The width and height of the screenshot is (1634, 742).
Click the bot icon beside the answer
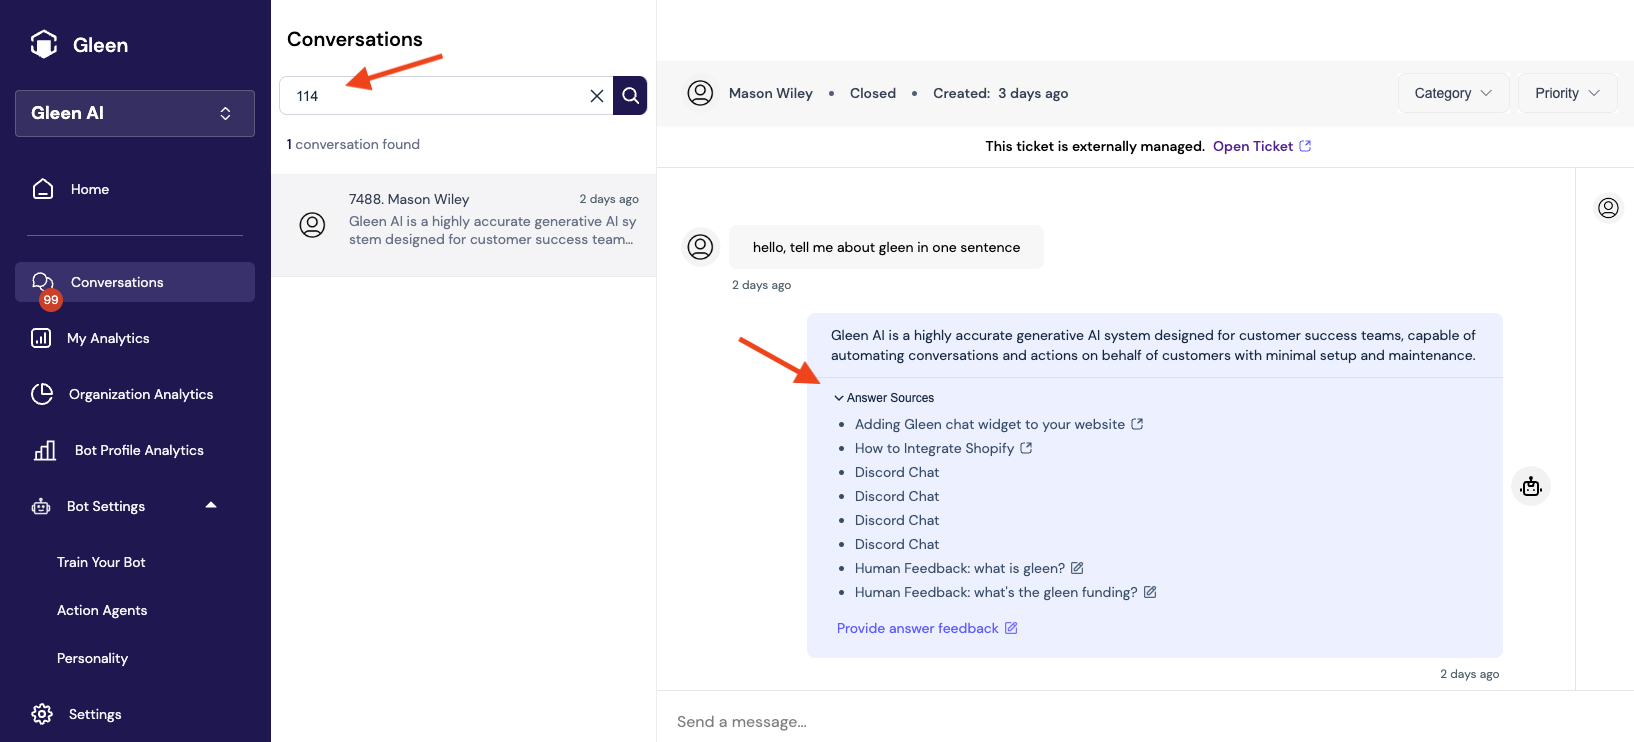(1530, 487)
